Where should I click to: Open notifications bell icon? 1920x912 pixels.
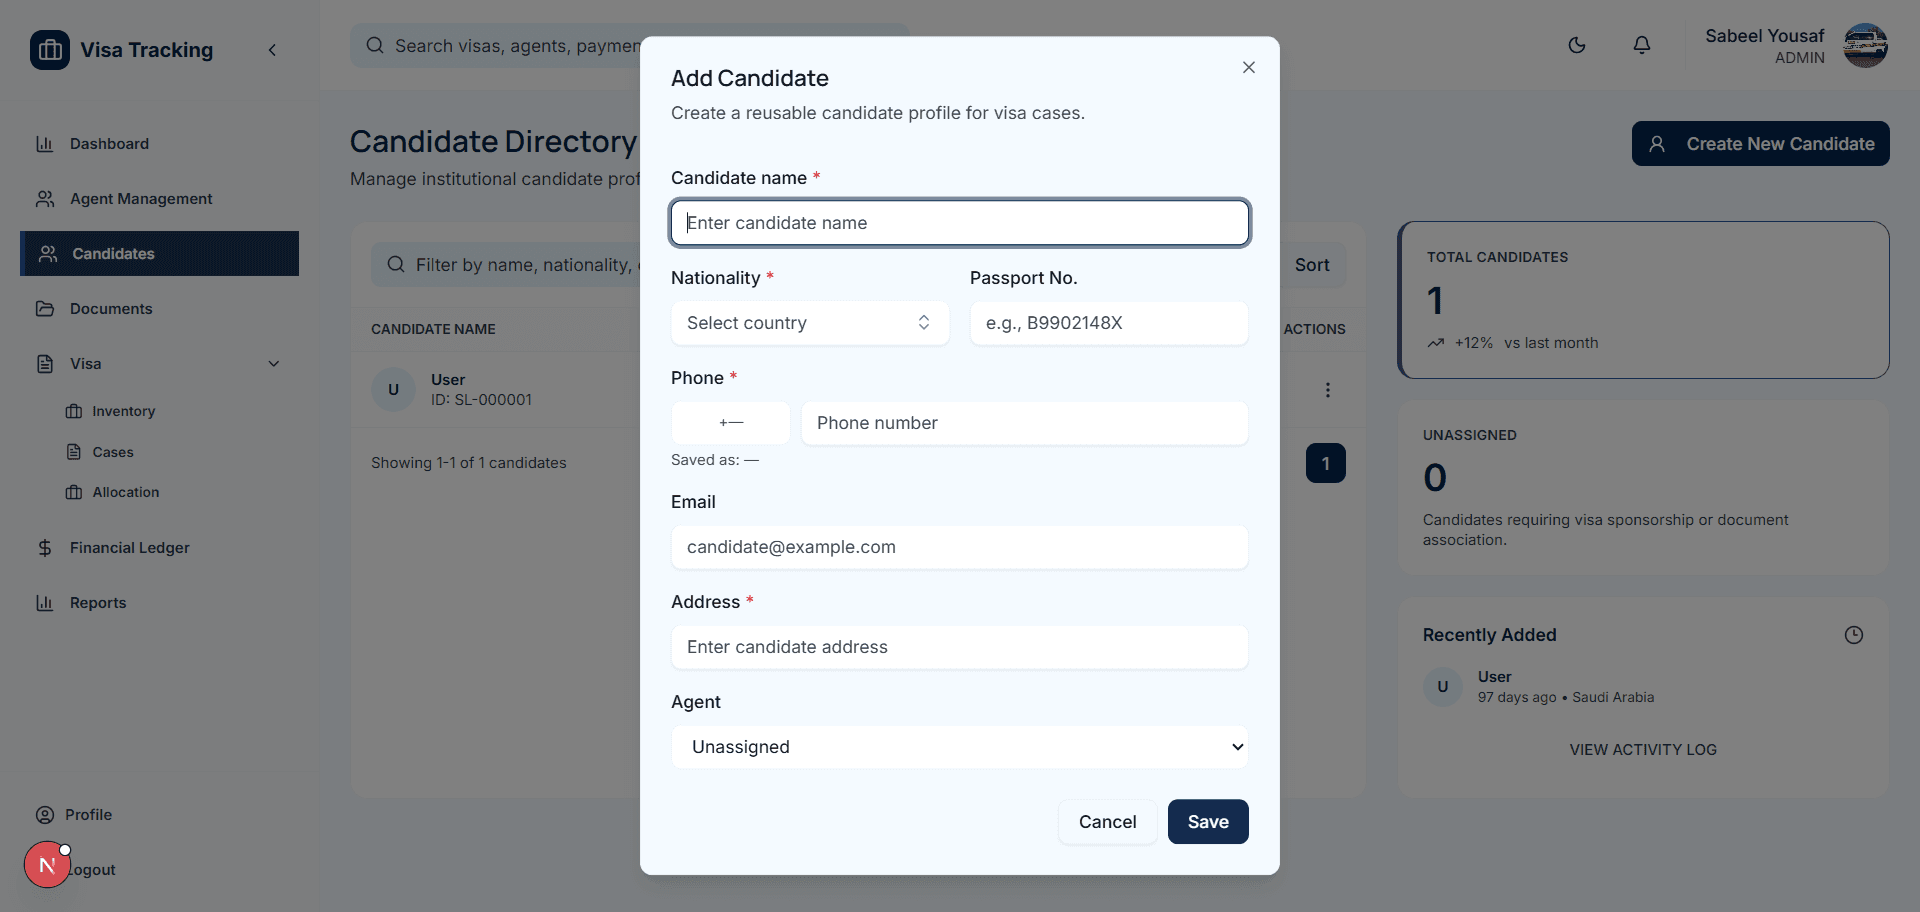1642,45
